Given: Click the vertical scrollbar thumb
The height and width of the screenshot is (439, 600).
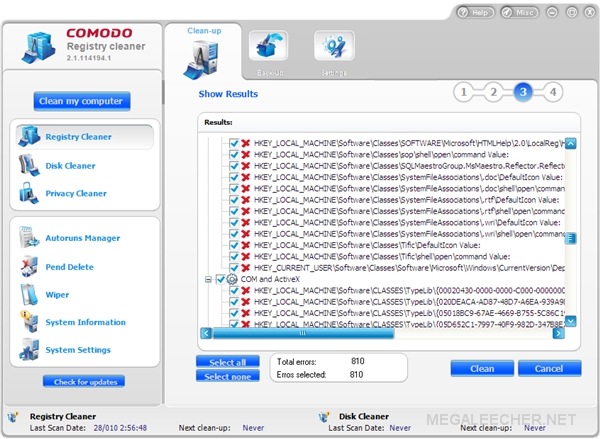Looking at the screenshot, I should click(x=571, y=238).
